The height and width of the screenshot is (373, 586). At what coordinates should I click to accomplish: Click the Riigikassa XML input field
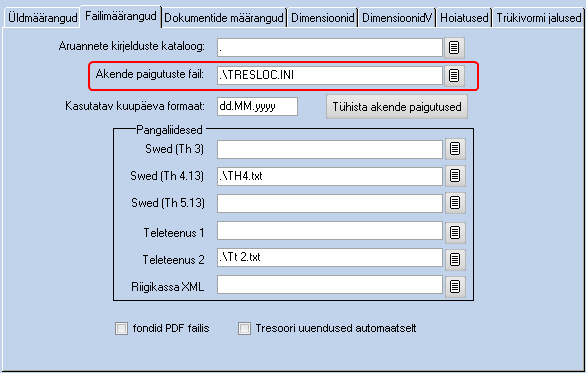coord(330,285)
